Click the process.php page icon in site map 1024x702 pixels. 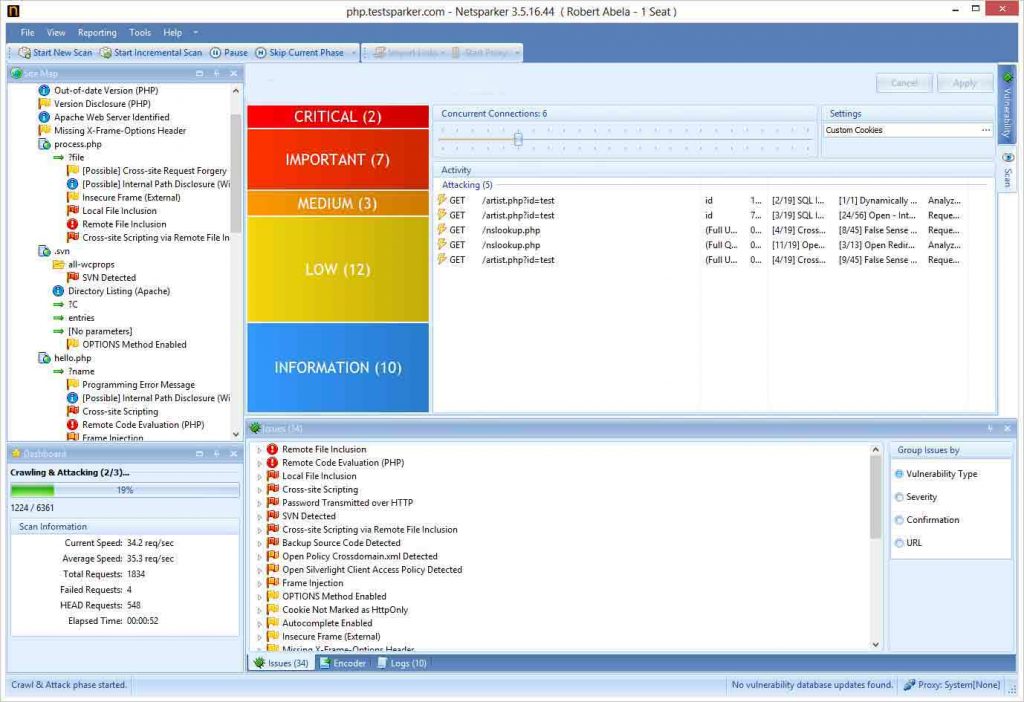pyautogui.click(x=44, y=144)
